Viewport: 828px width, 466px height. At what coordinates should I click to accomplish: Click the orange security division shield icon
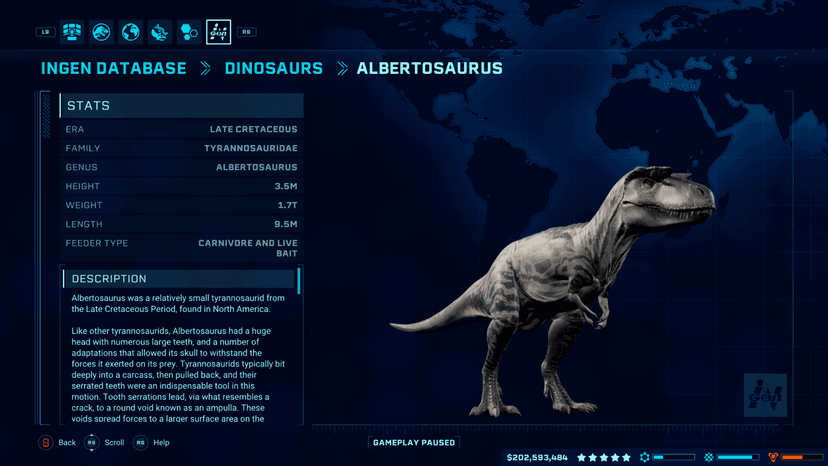click(773, 457)
